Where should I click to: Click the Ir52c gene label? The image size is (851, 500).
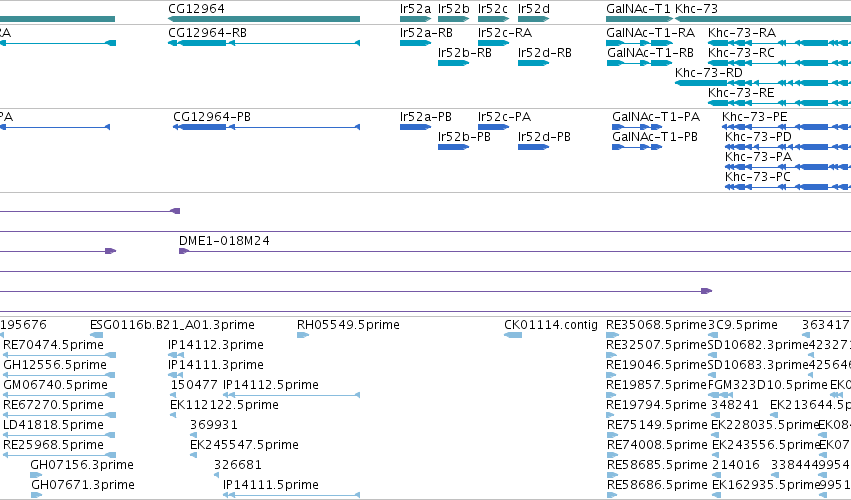493,9
